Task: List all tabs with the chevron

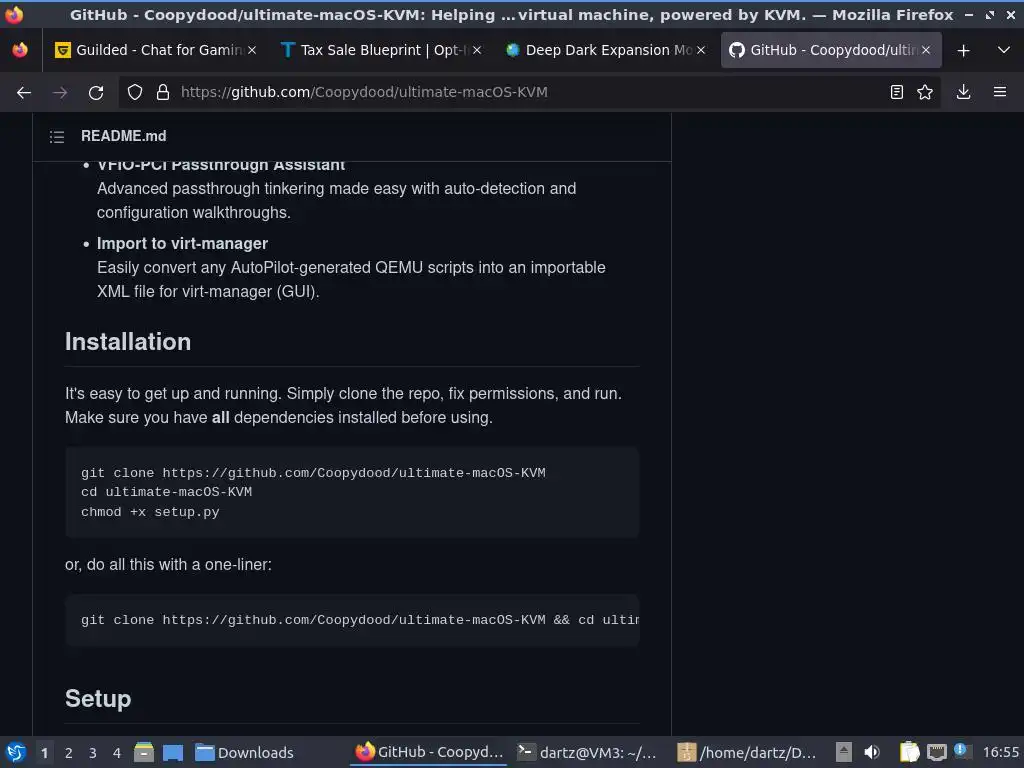Action: point(1004,50)
